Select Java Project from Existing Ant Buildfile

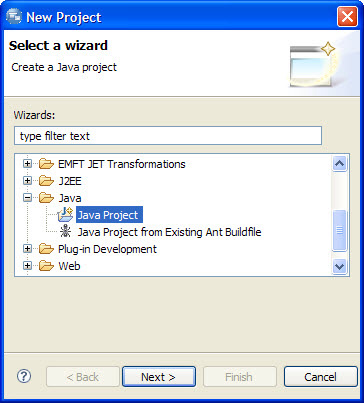tap(169, 232)
